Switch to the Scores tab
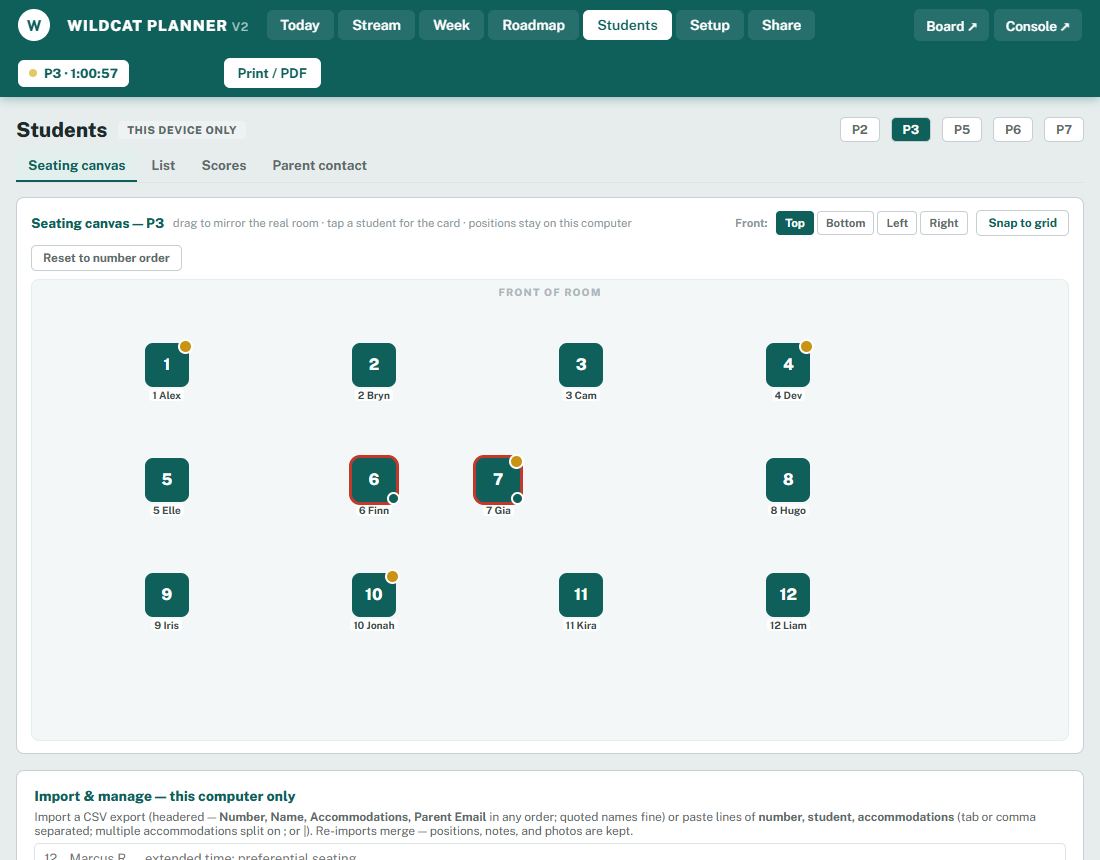1100x860 pixels. click(x=224, y=166)
